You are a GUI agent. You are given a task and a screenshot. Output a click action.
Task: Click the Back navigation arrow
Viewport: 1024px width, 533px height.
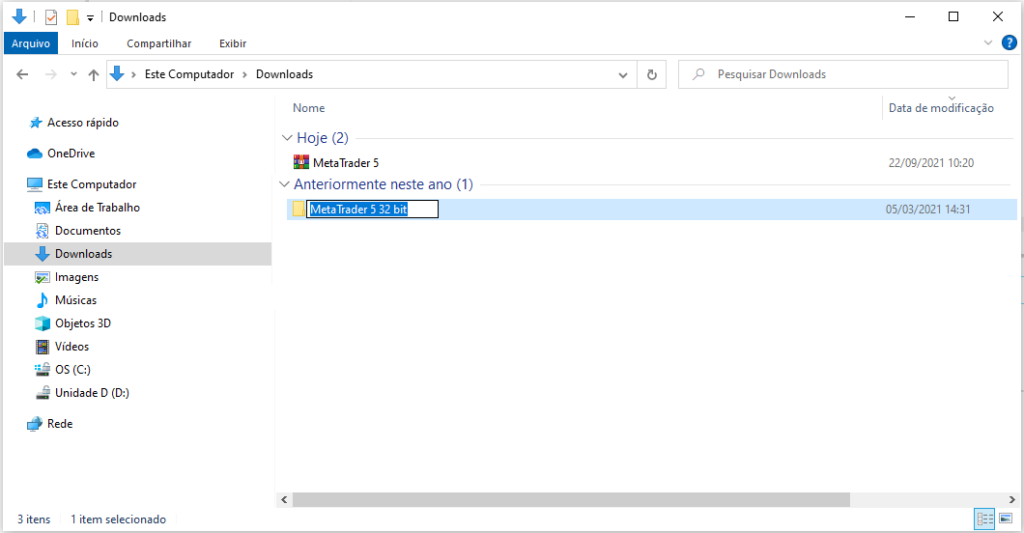(x=23, y=74)
